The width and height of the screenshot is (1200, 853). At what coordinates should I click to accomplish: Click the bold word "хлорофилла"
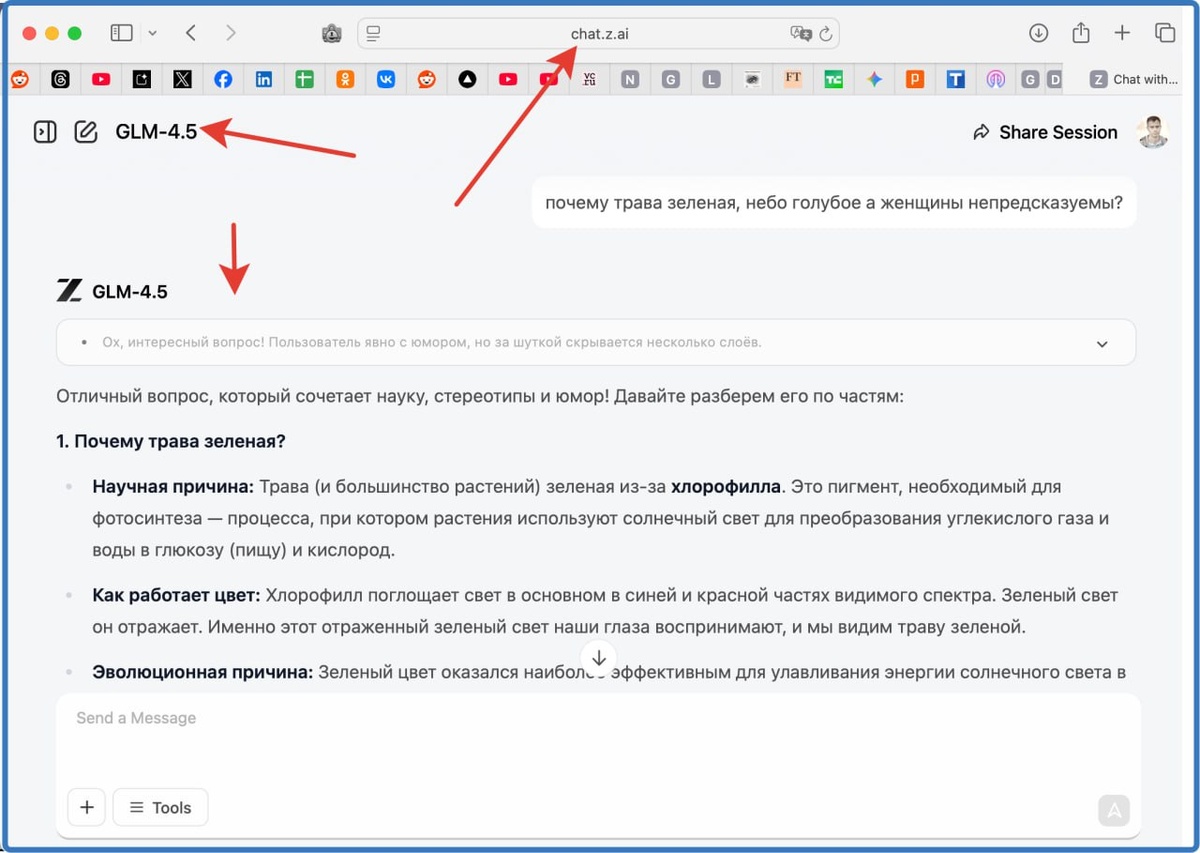coord(725,487)
